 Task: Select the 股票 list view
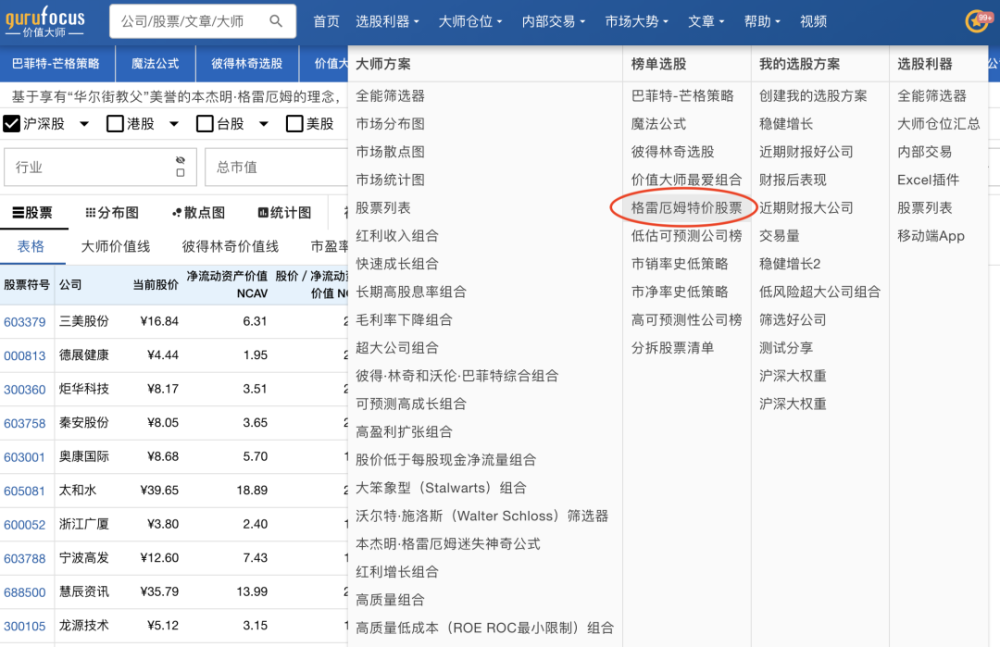pos(32,213)
